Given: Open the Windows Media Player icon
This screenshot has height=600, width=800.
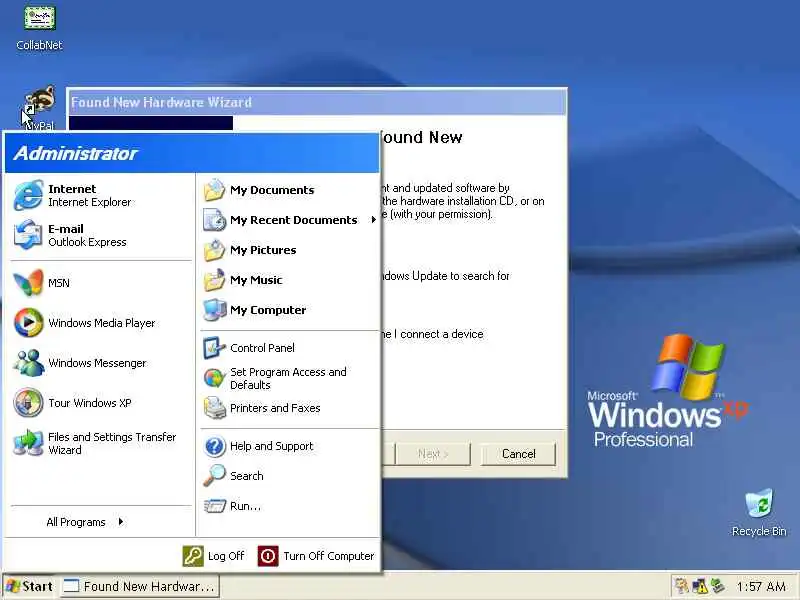Looking at the screenshot, I should (x=29, y=323).
